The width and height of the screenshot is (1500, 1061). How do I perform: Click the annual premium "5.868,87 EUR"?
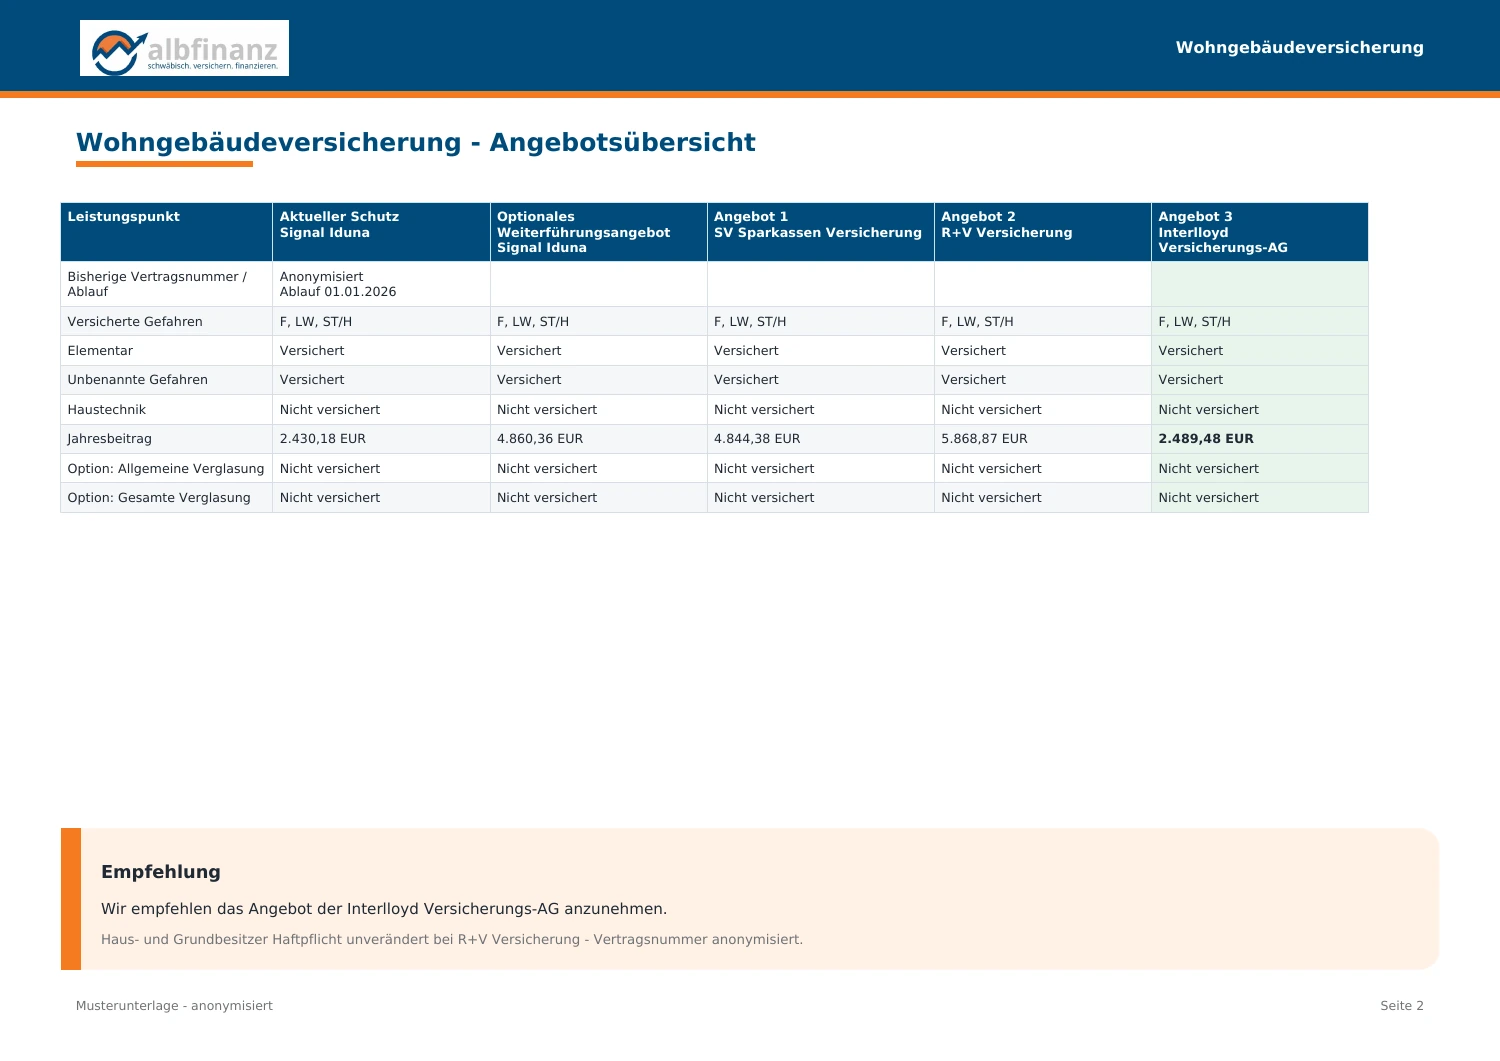[984, 438]
